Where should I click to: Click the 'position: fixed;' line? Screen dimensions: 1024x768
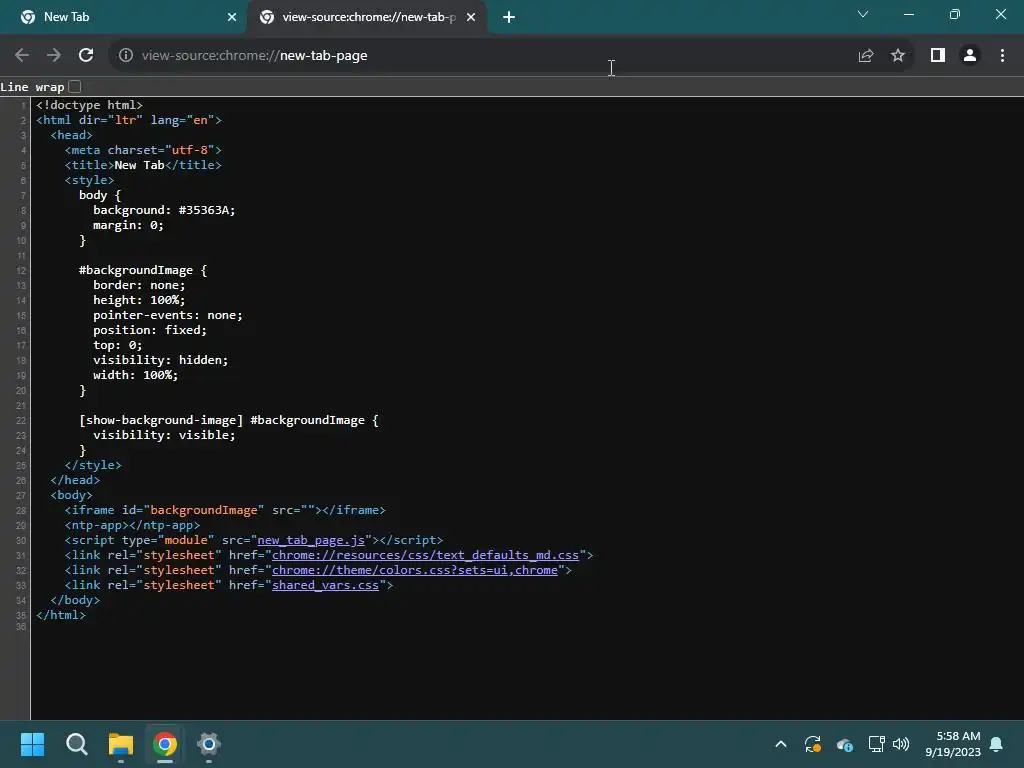[150, 330]
